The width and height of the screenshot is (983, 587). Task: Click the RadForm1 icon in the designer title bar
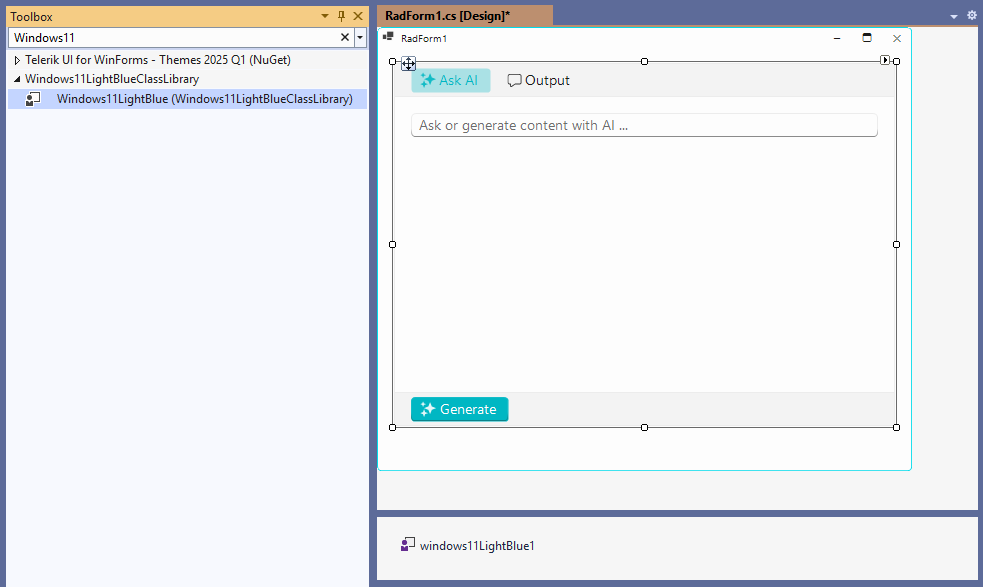[x=388, y=37]
